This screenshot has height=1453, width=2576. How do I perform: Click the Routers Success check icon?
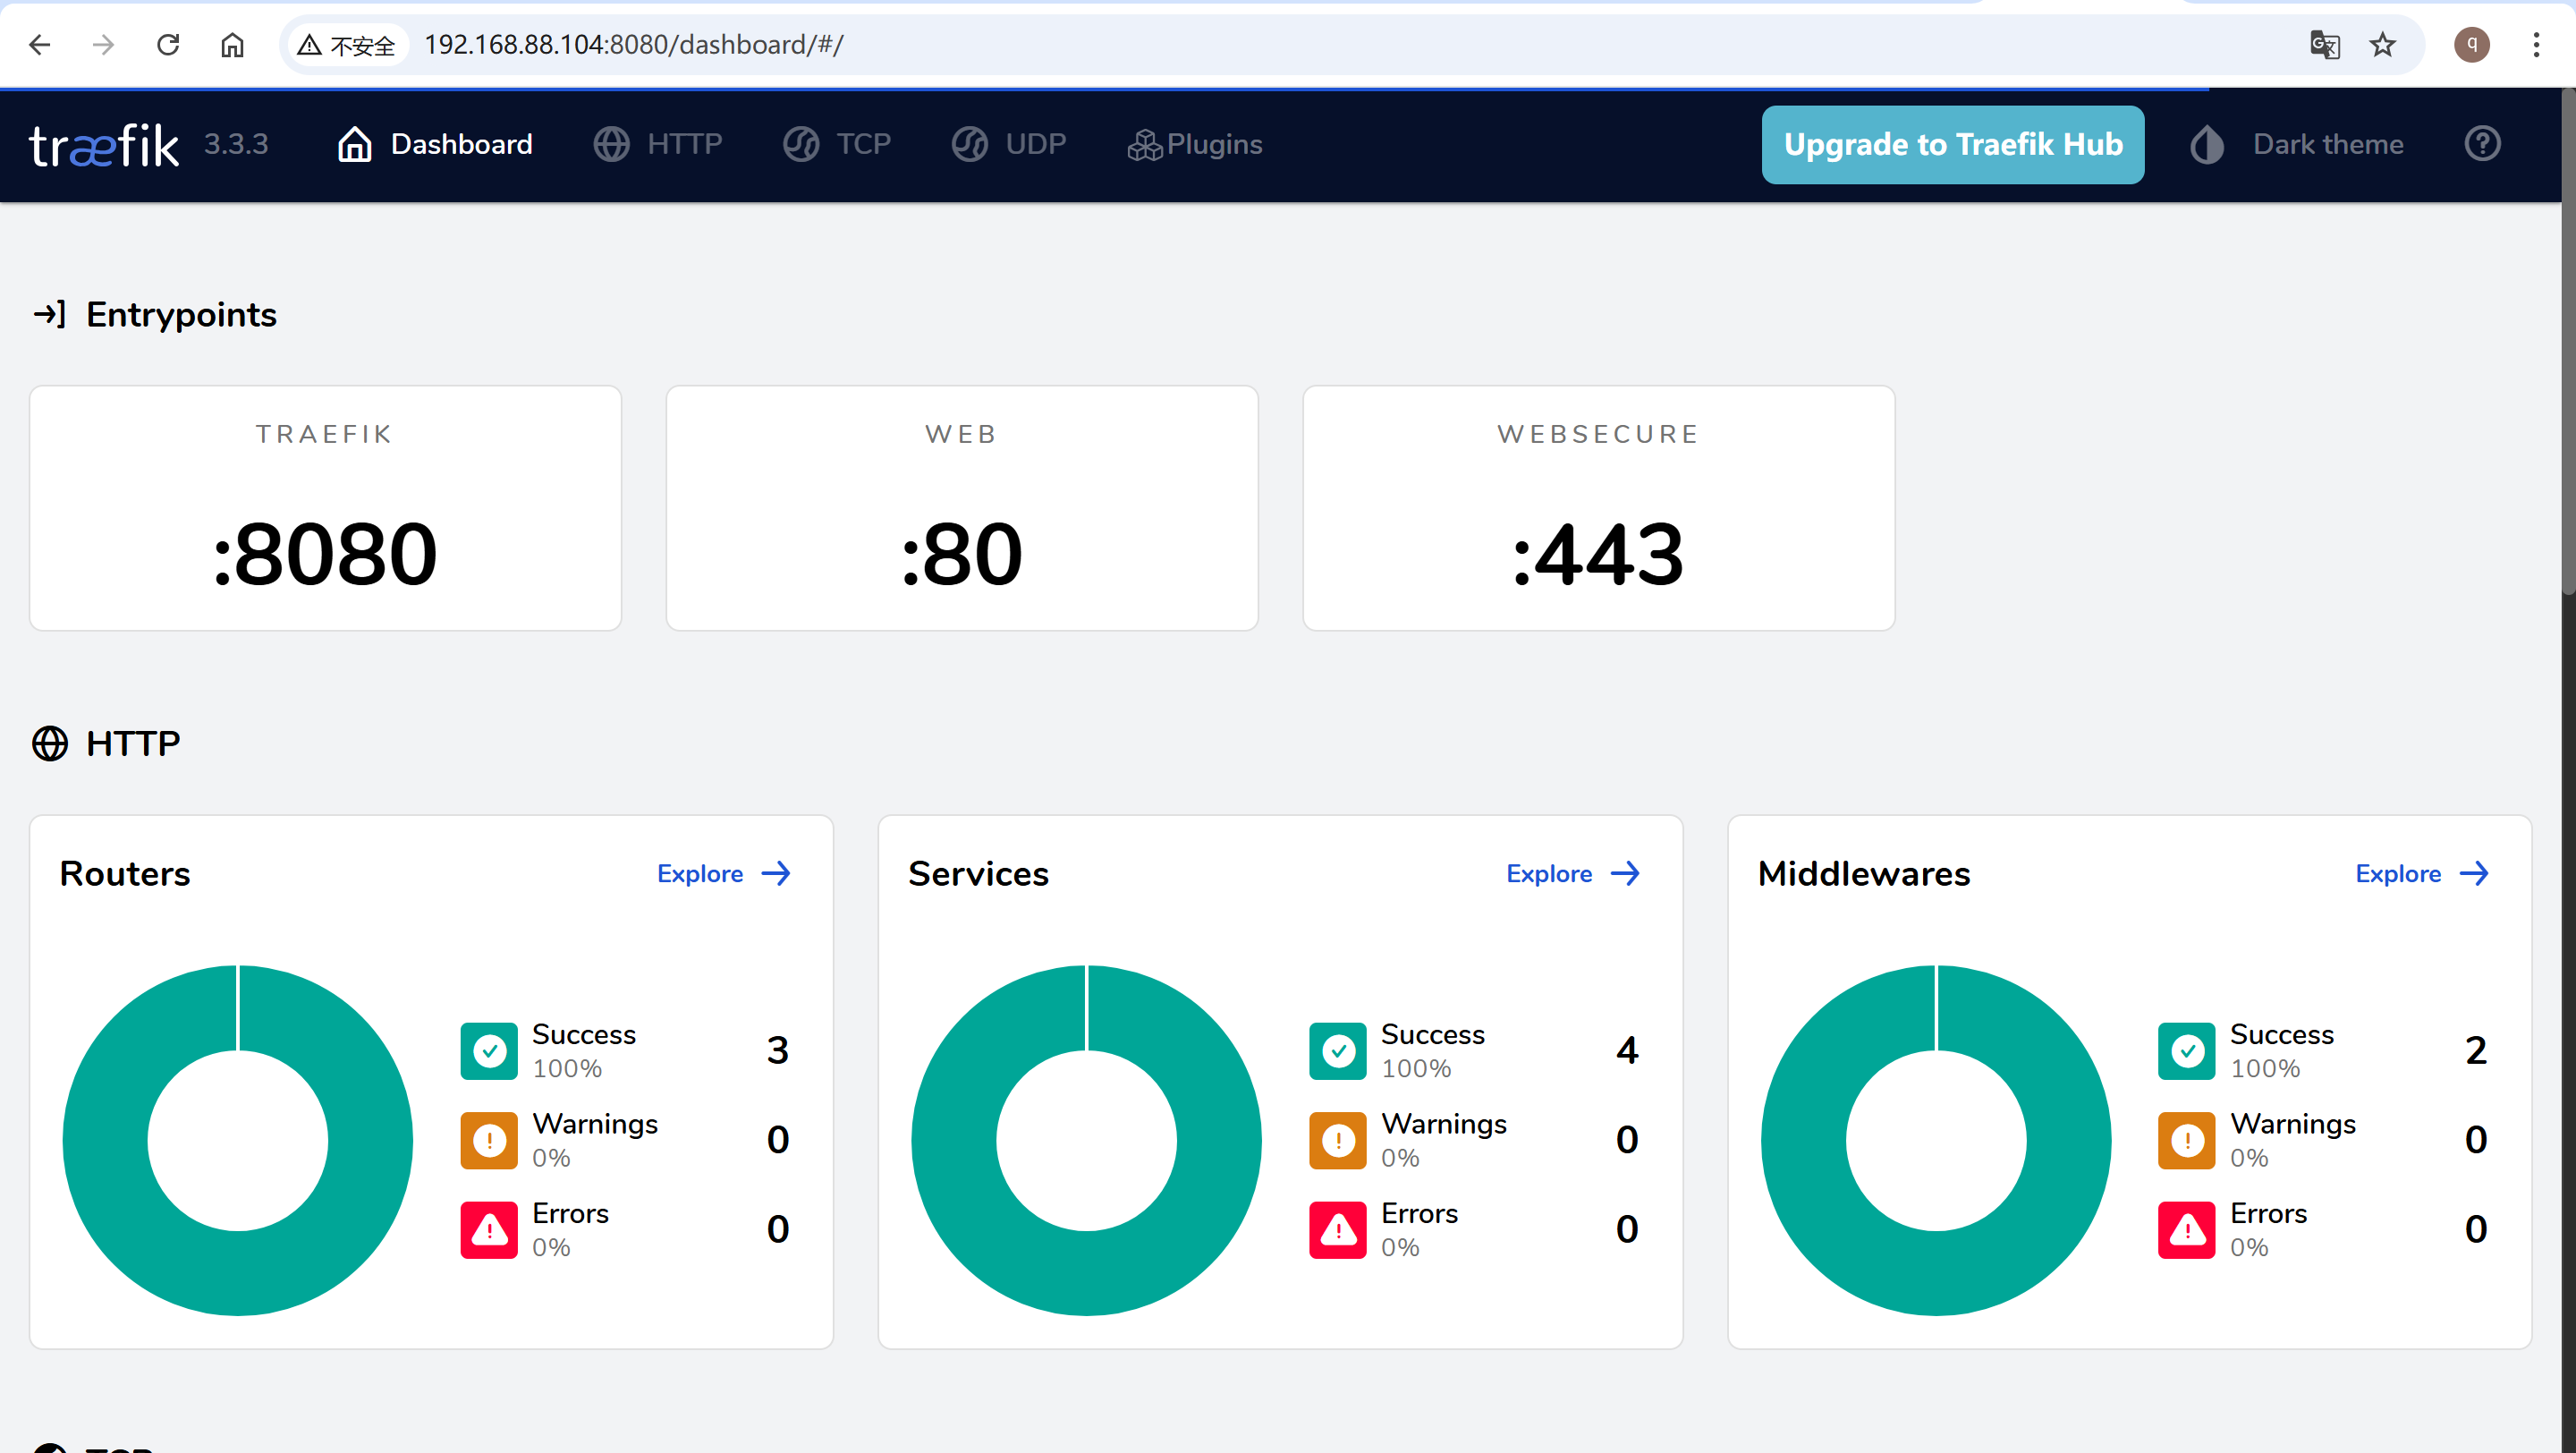(489, 1050)
